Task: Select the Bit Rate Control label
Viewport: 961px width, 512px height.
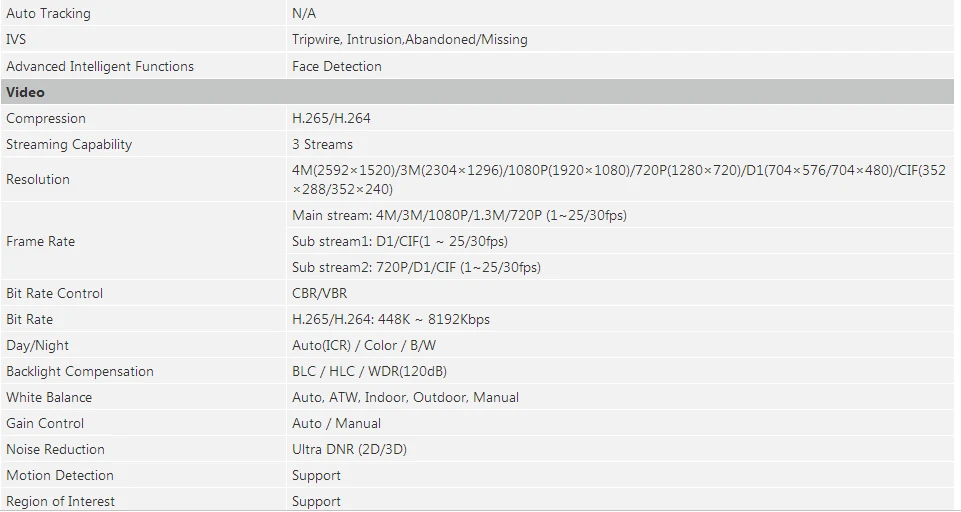Action: 55,293
